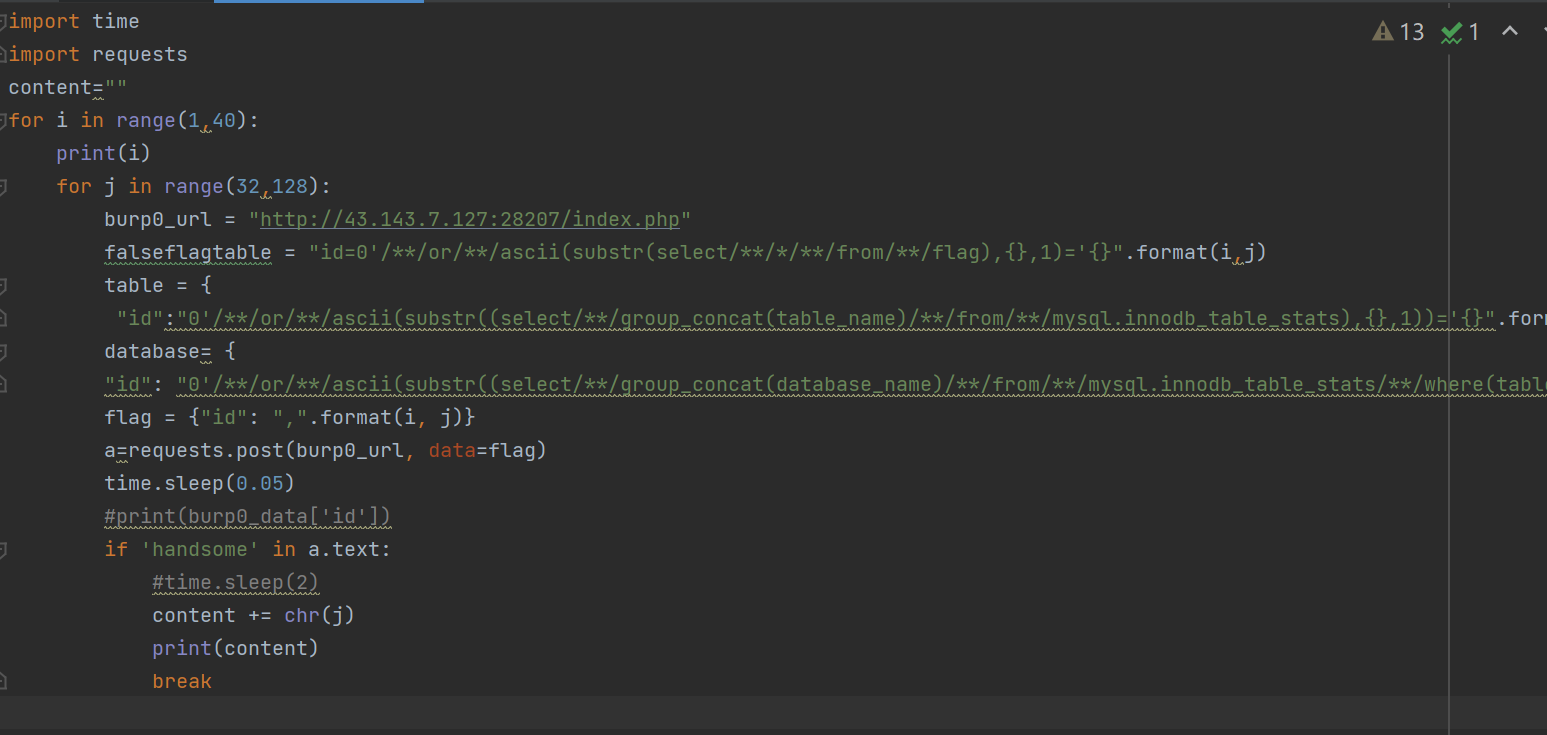Click 'group_concat(table_name)' in the table query
Image resolution: width=1547 pixels, height=735 pixels.
(x=765, y=318)
